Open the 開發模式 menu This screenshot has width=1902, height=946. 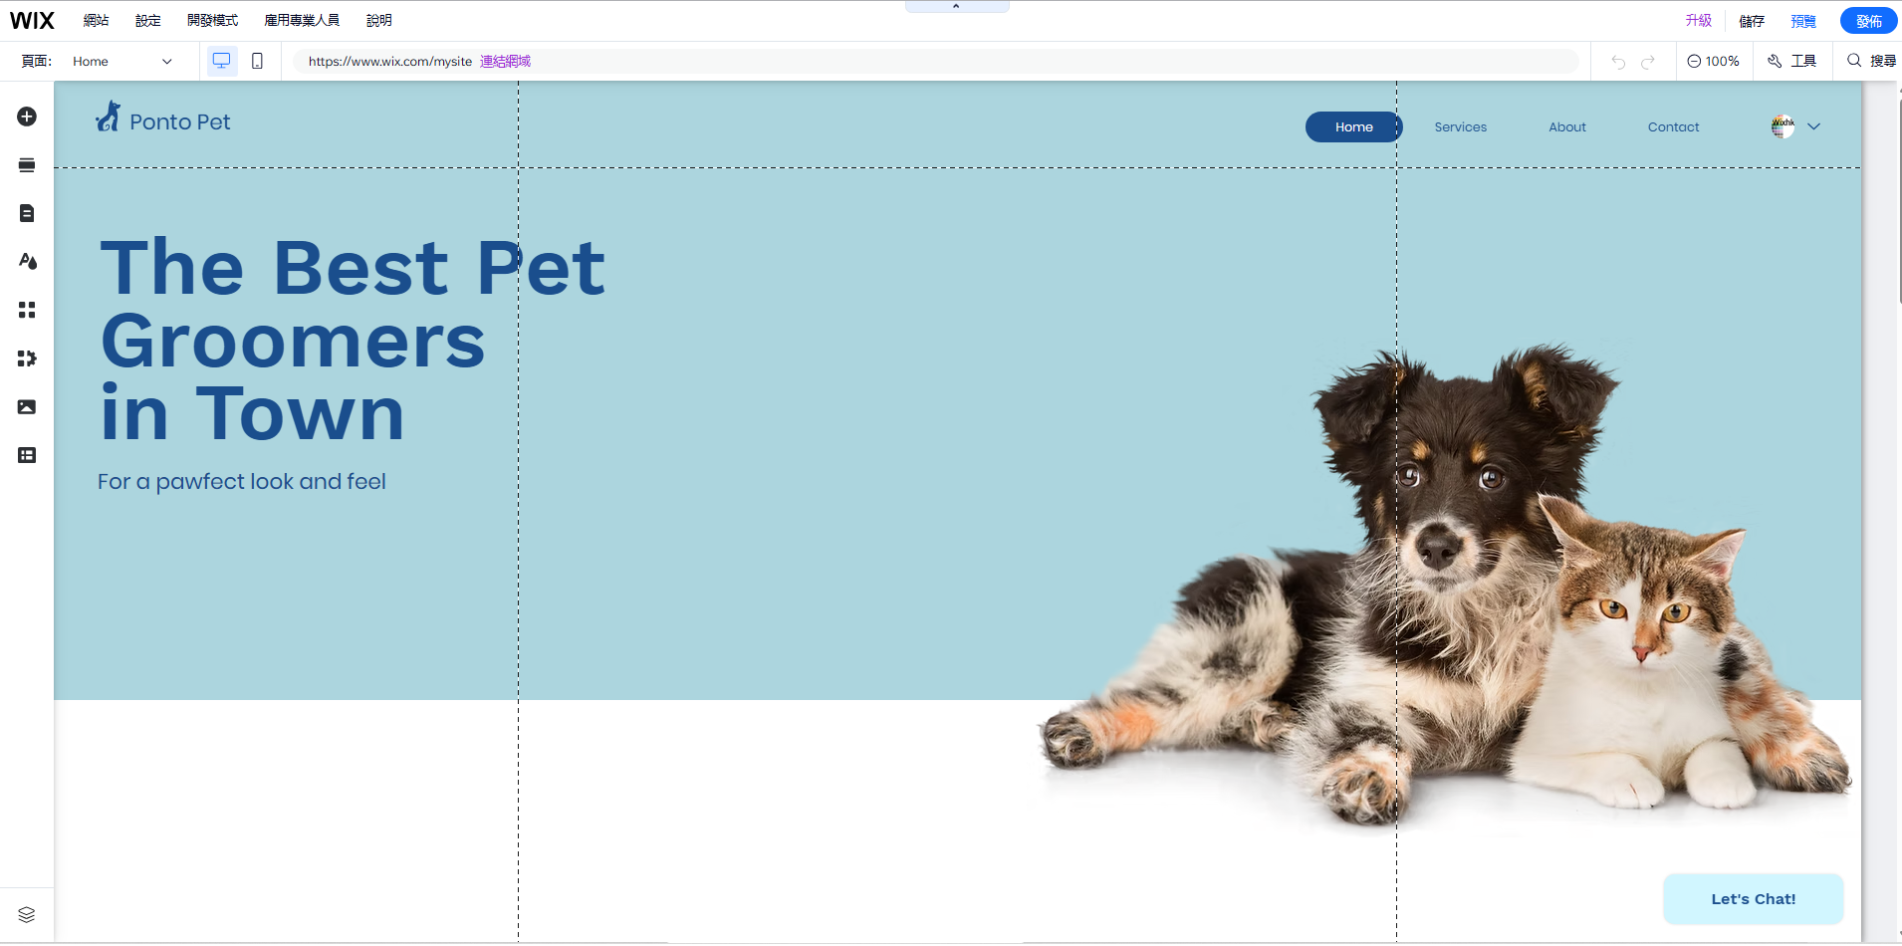212,20
